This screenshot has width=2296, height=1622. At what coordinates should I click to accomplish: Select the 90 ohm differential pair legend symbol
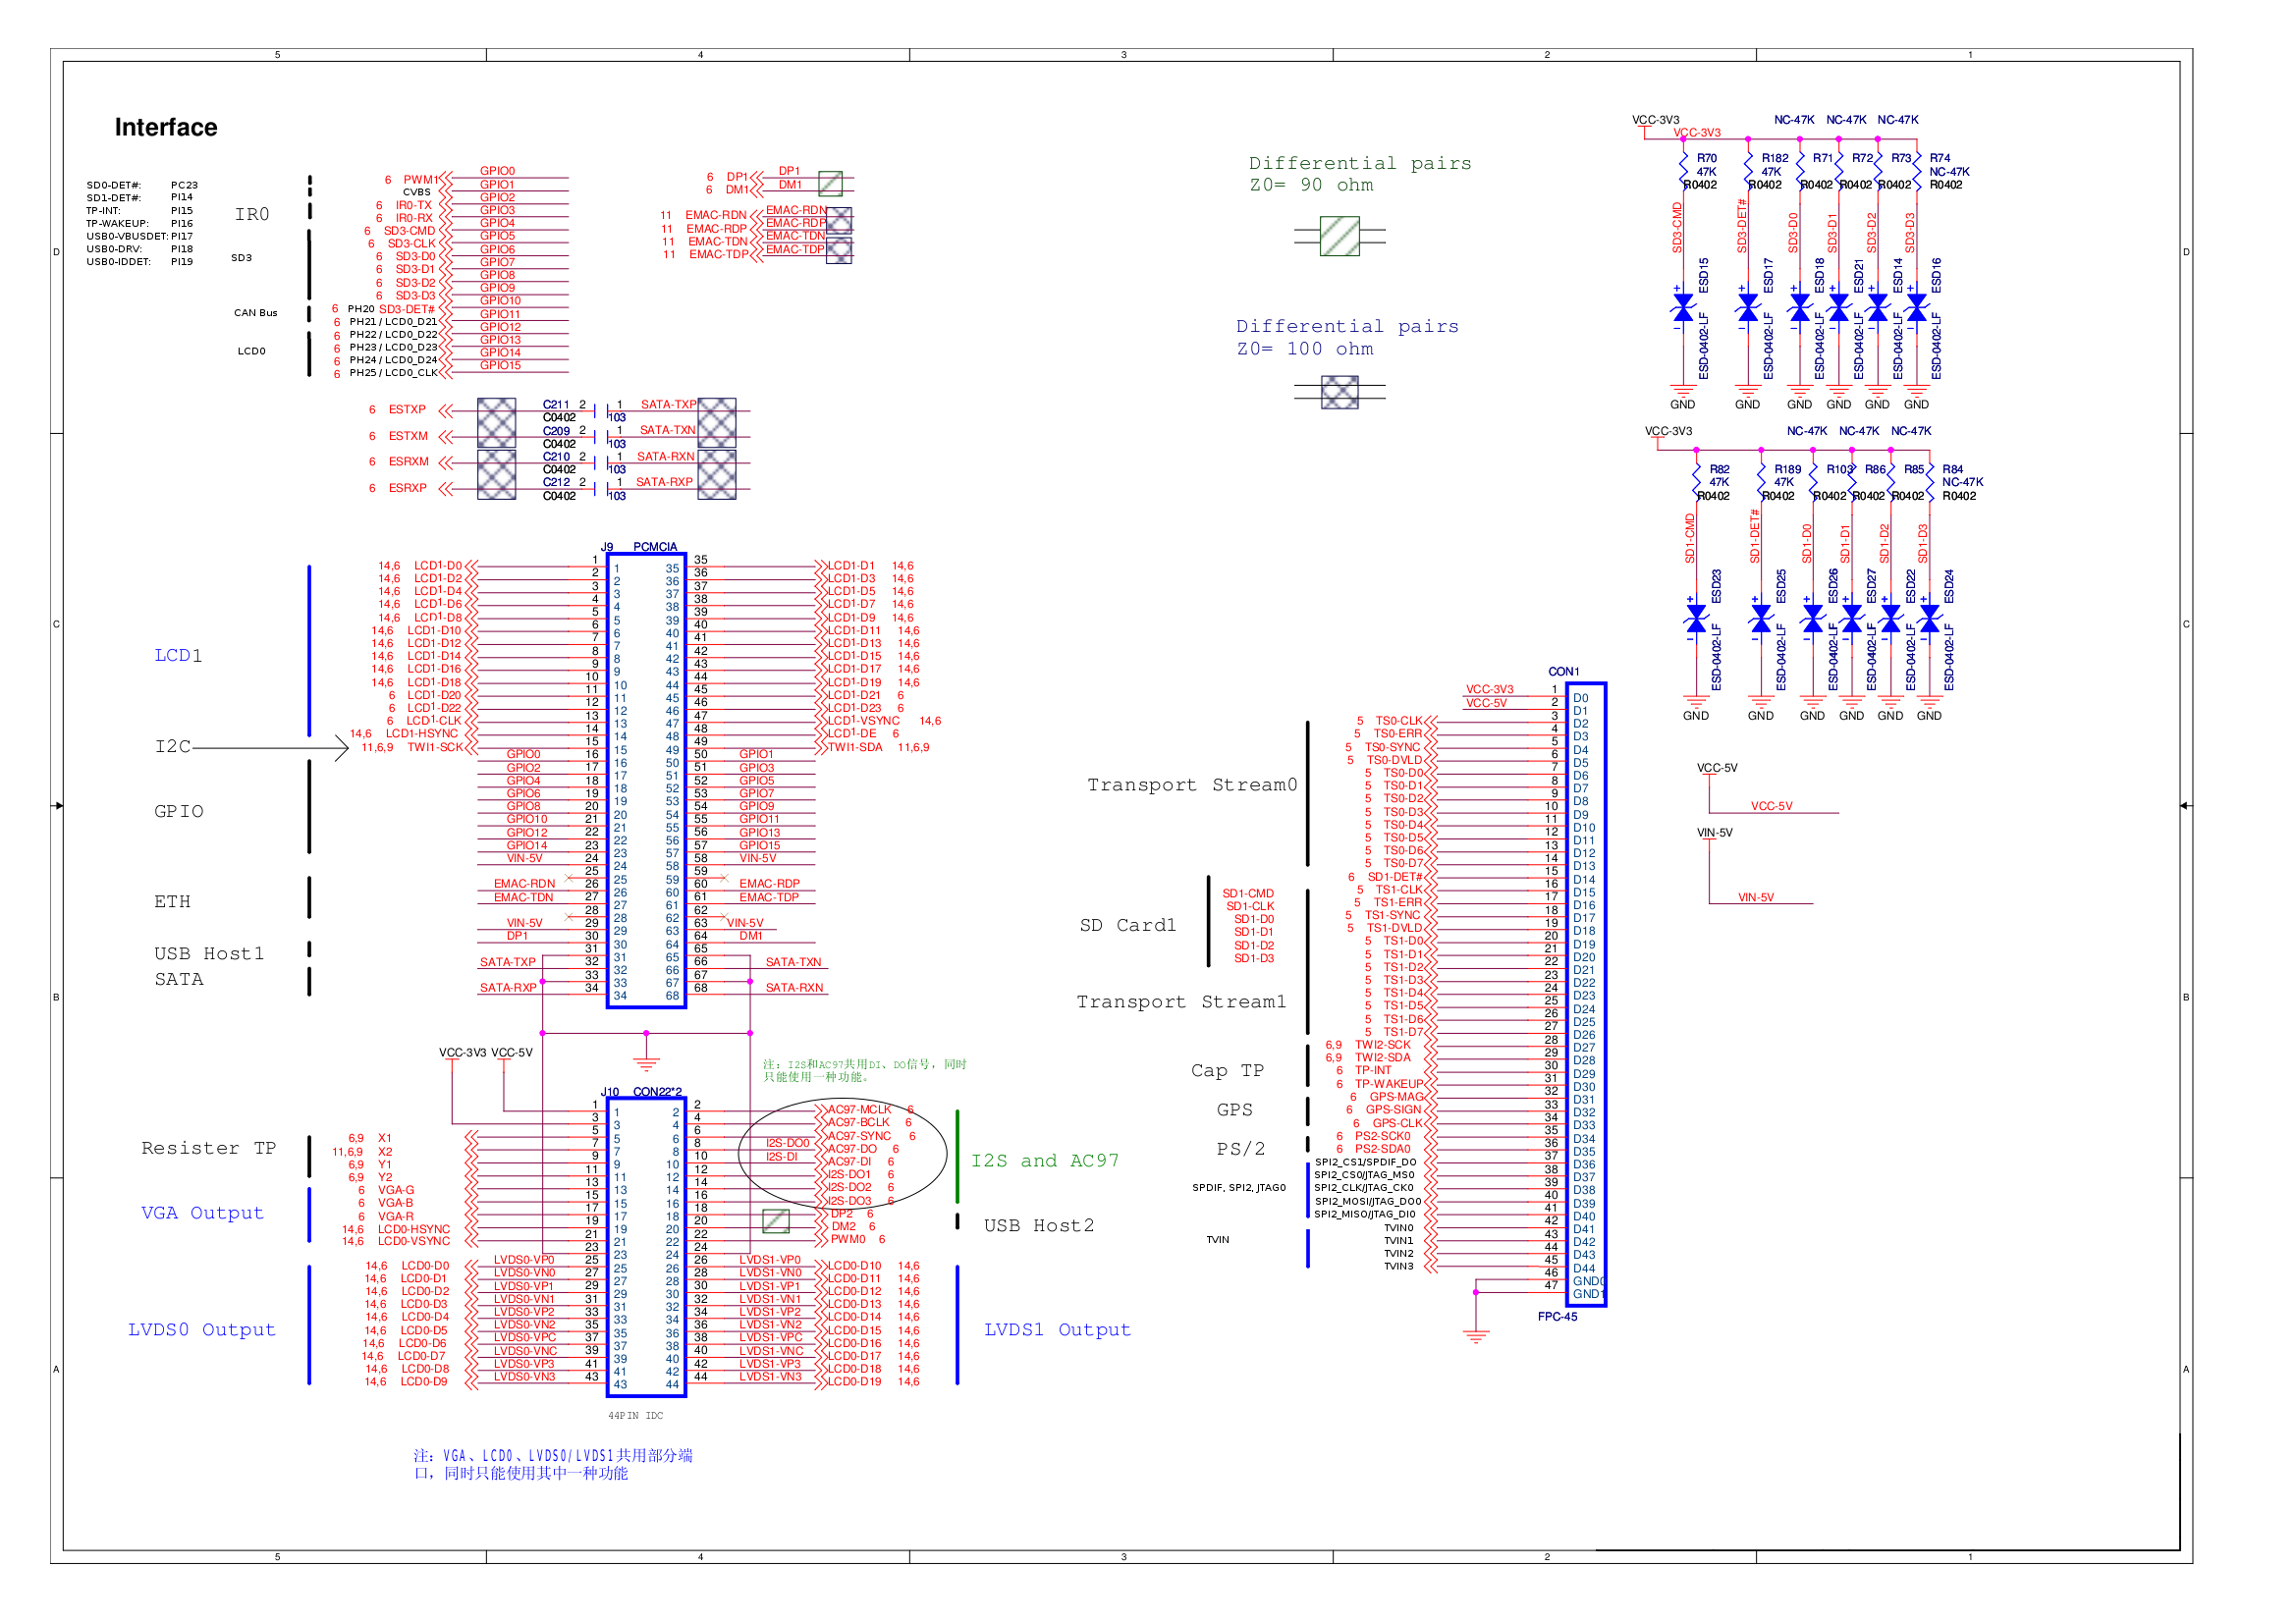[x=1339, y=236]
